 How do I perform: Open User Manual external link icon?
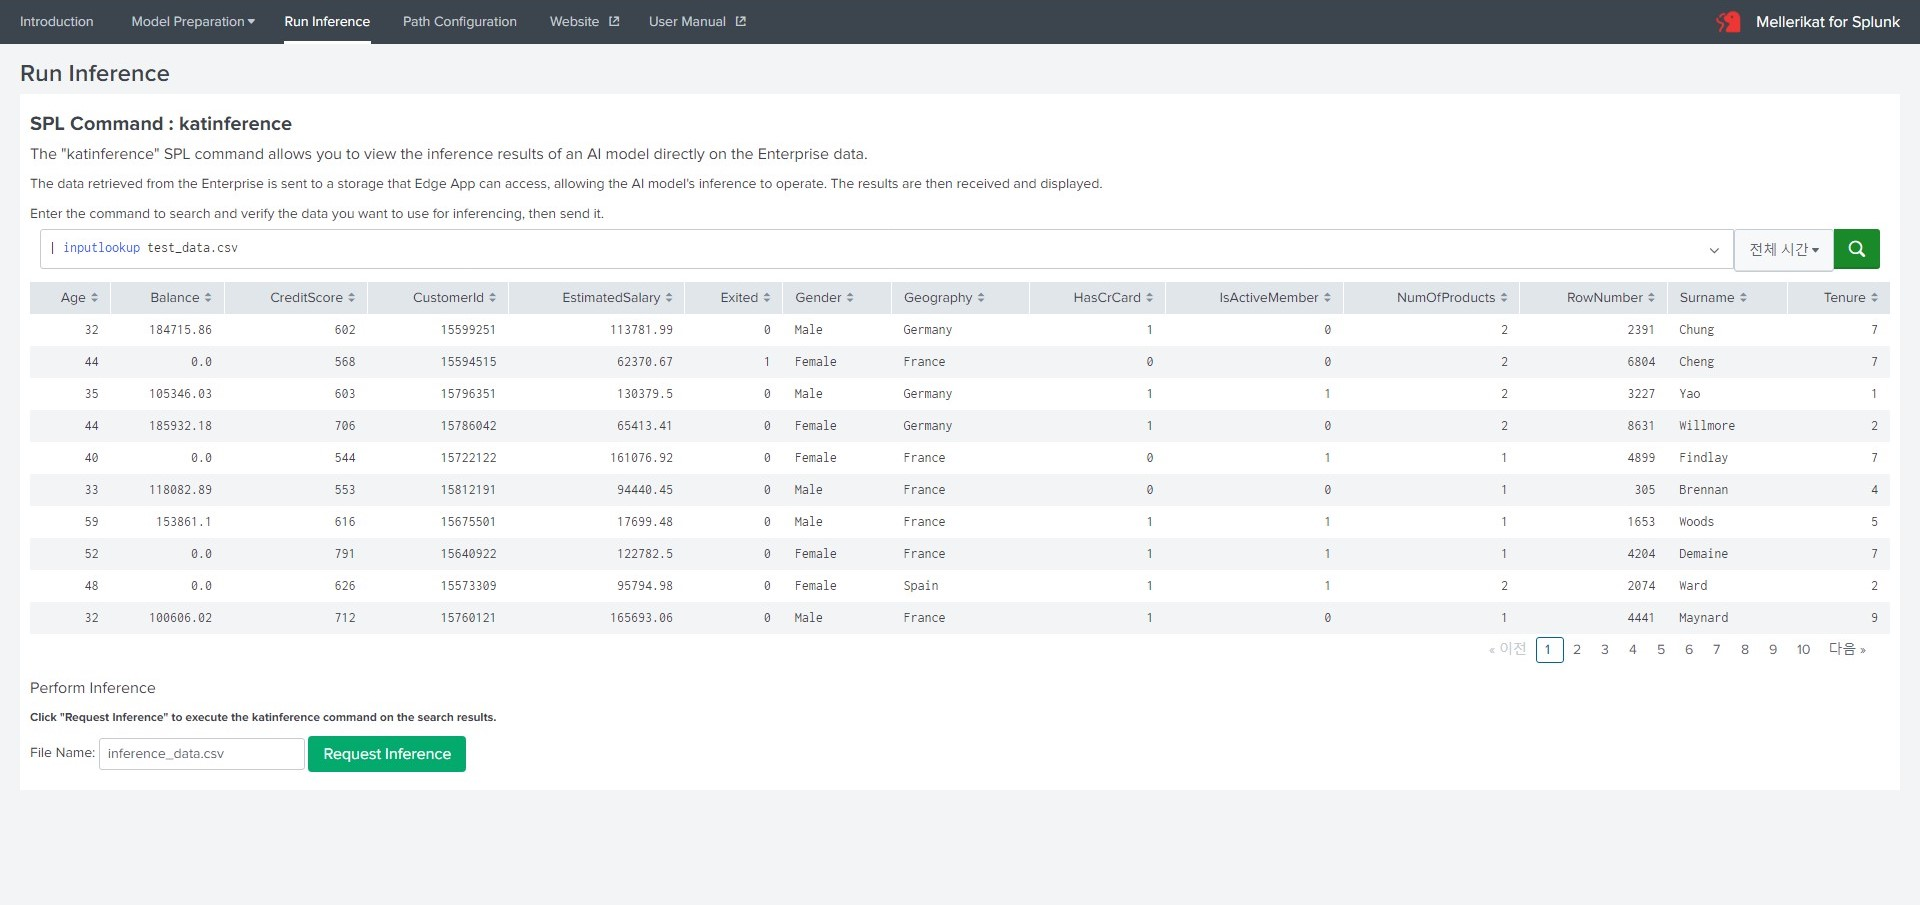(x=741, y=21)
